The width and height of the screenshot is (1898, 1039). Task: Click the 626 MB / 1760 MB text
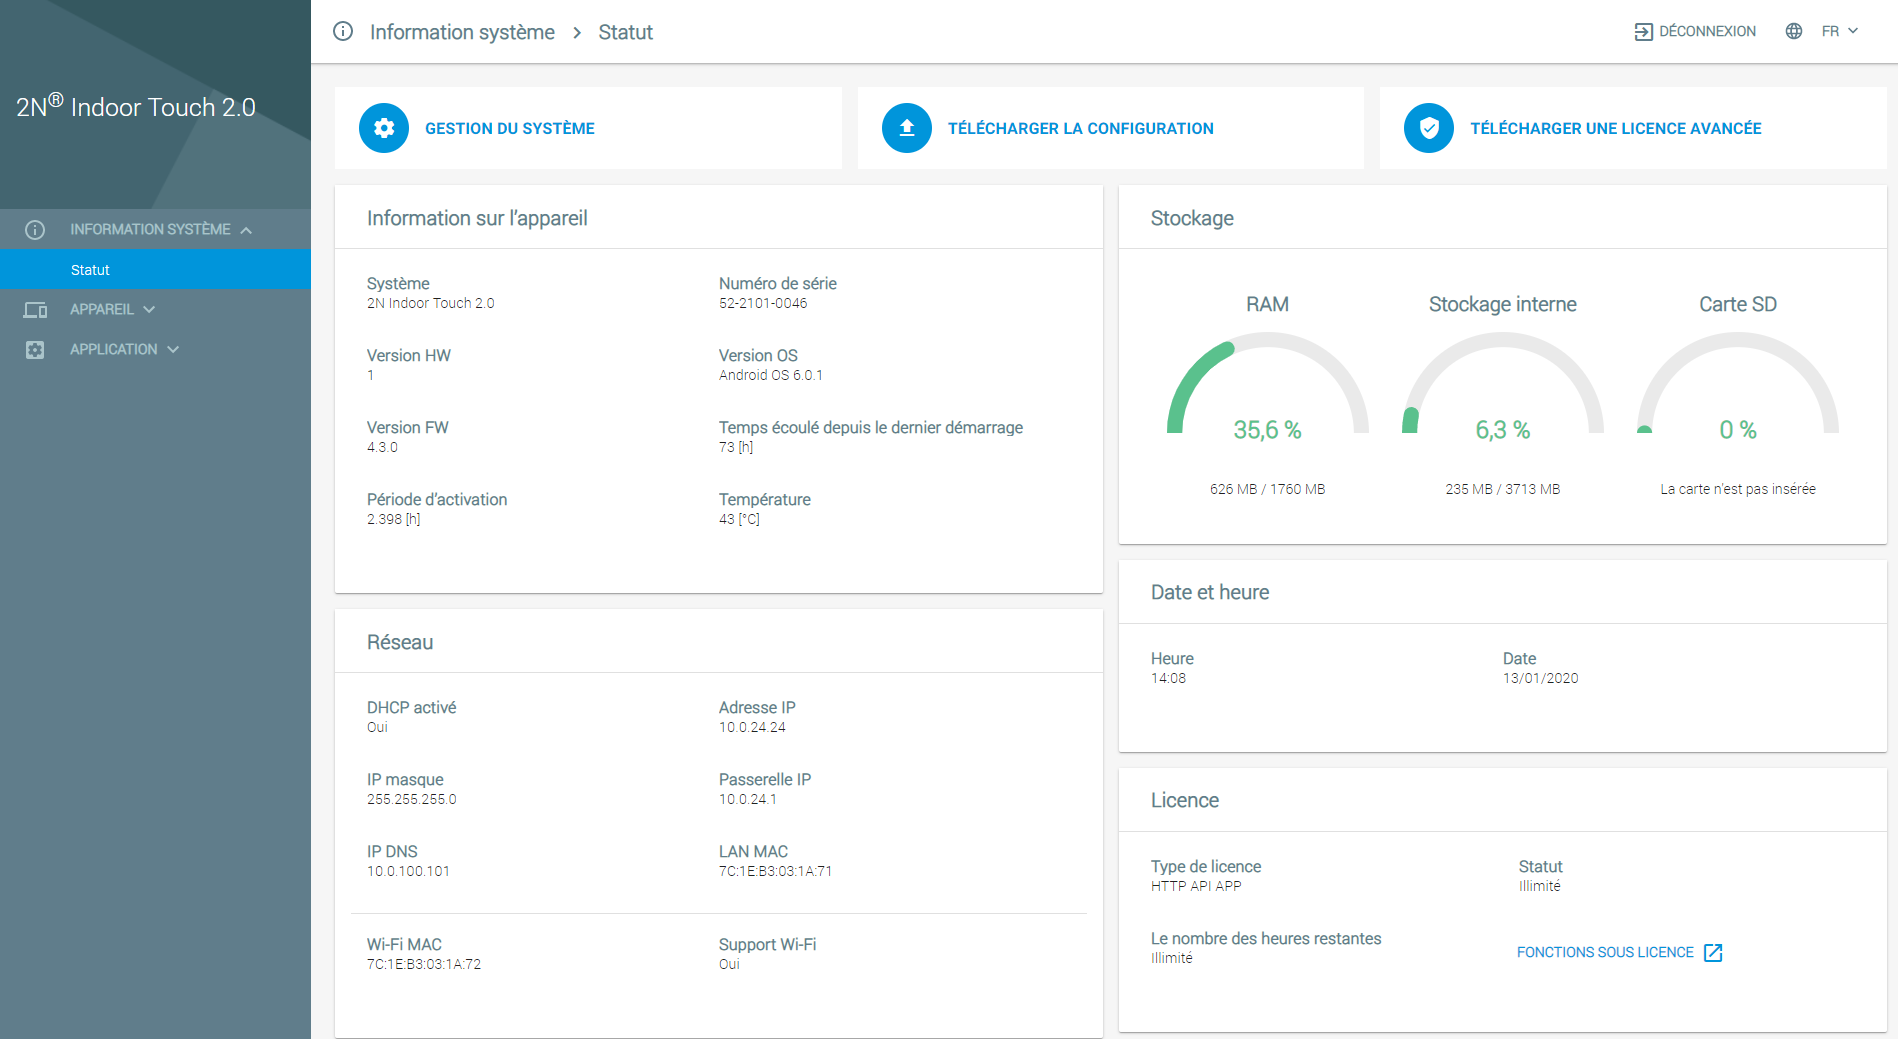1267,489
